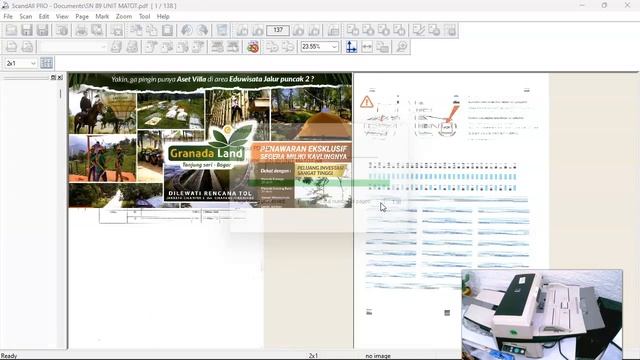Click the Copy toolbar icon
This screenshot has width=640, height=360.
(x=151, y=30)
